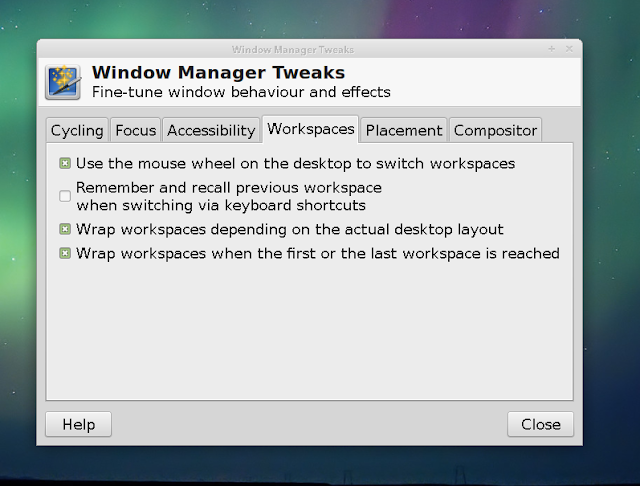Disable mouse wheel workspace switching checkbox

click(x=65, y=162)
